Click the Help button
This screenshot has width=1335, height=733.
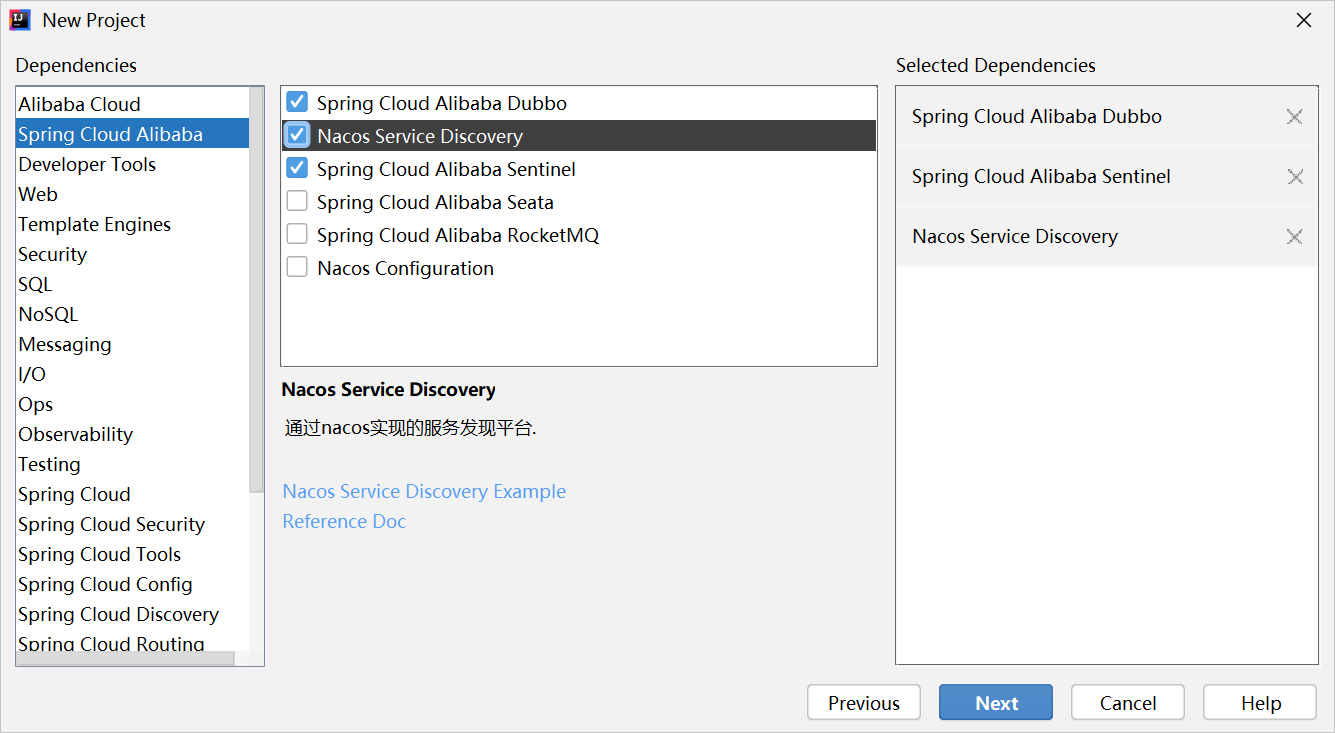click(1259, 702)
